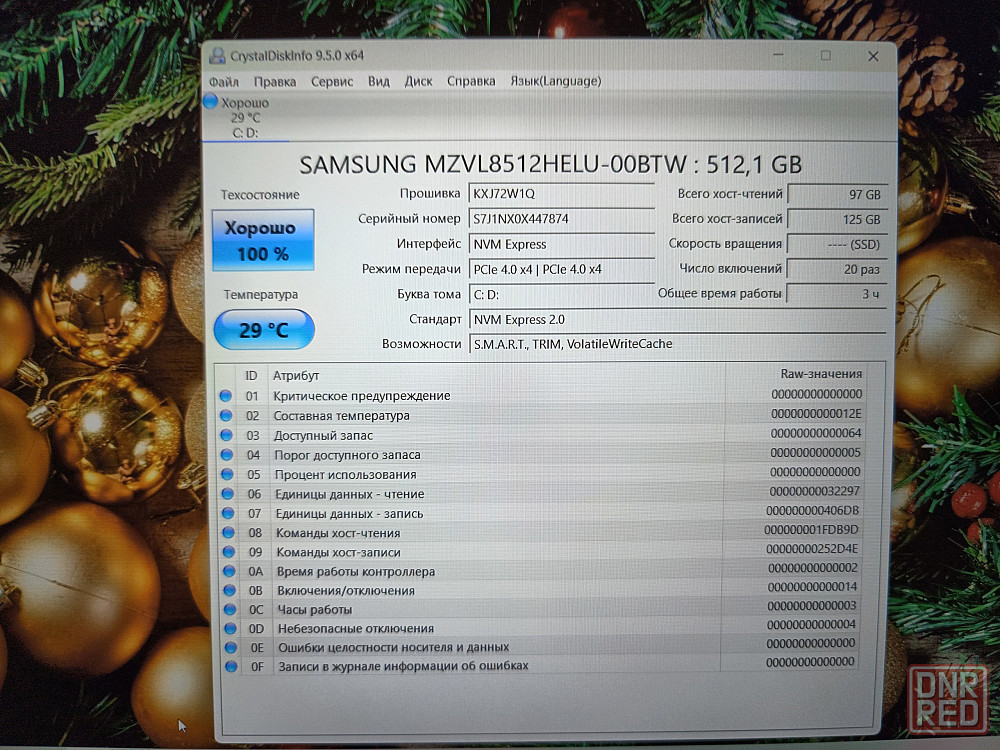This screenshot has width=1000, height=750.
Task: Click the Стандарт field NVM Express 2.0
Action: 677,320
